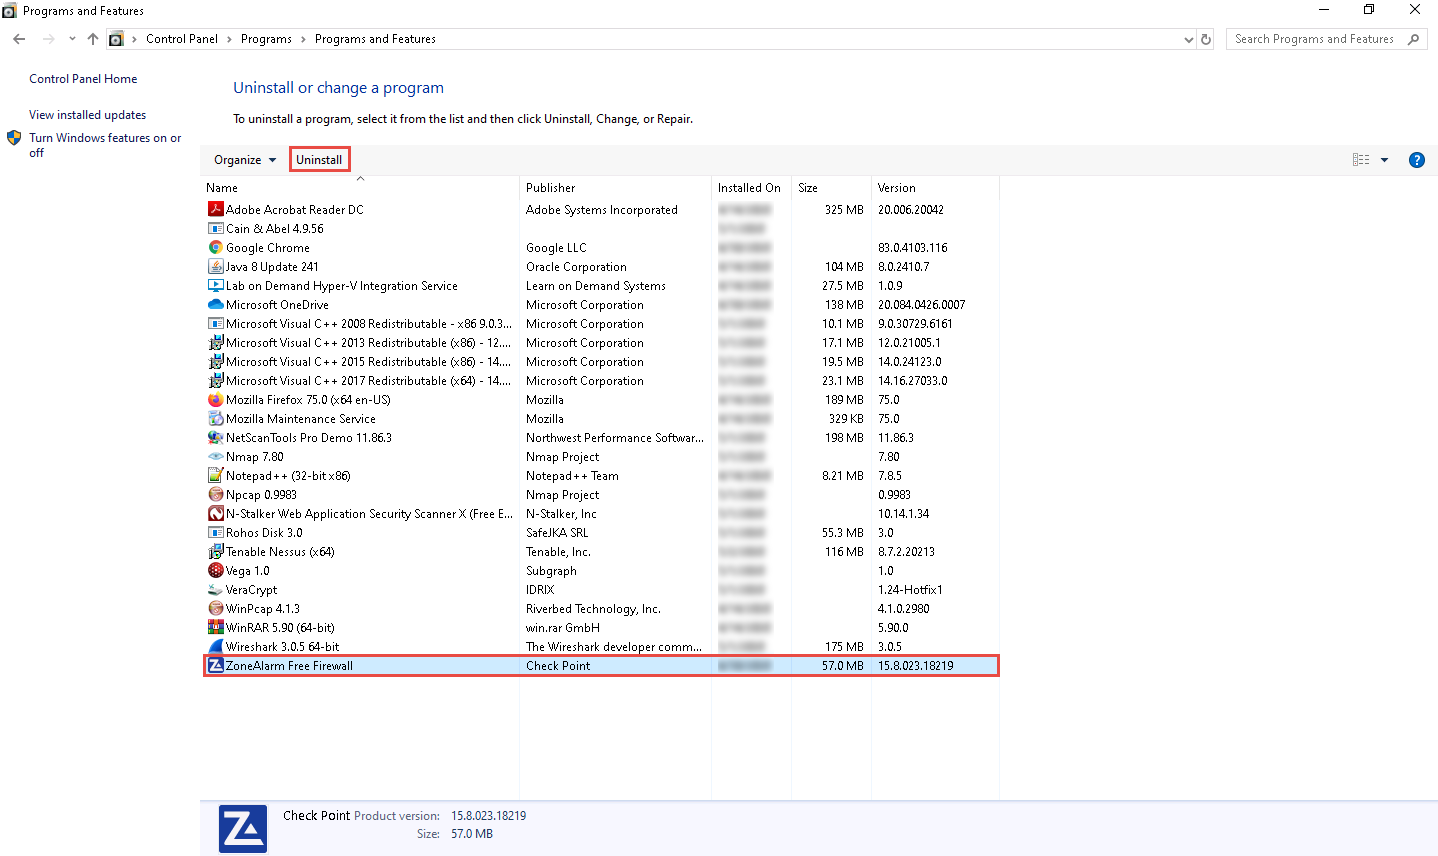Screen dimensions: 1438x856
Task: Navigate to Control Panel breadcrumb
Action: tap(182, 39)
